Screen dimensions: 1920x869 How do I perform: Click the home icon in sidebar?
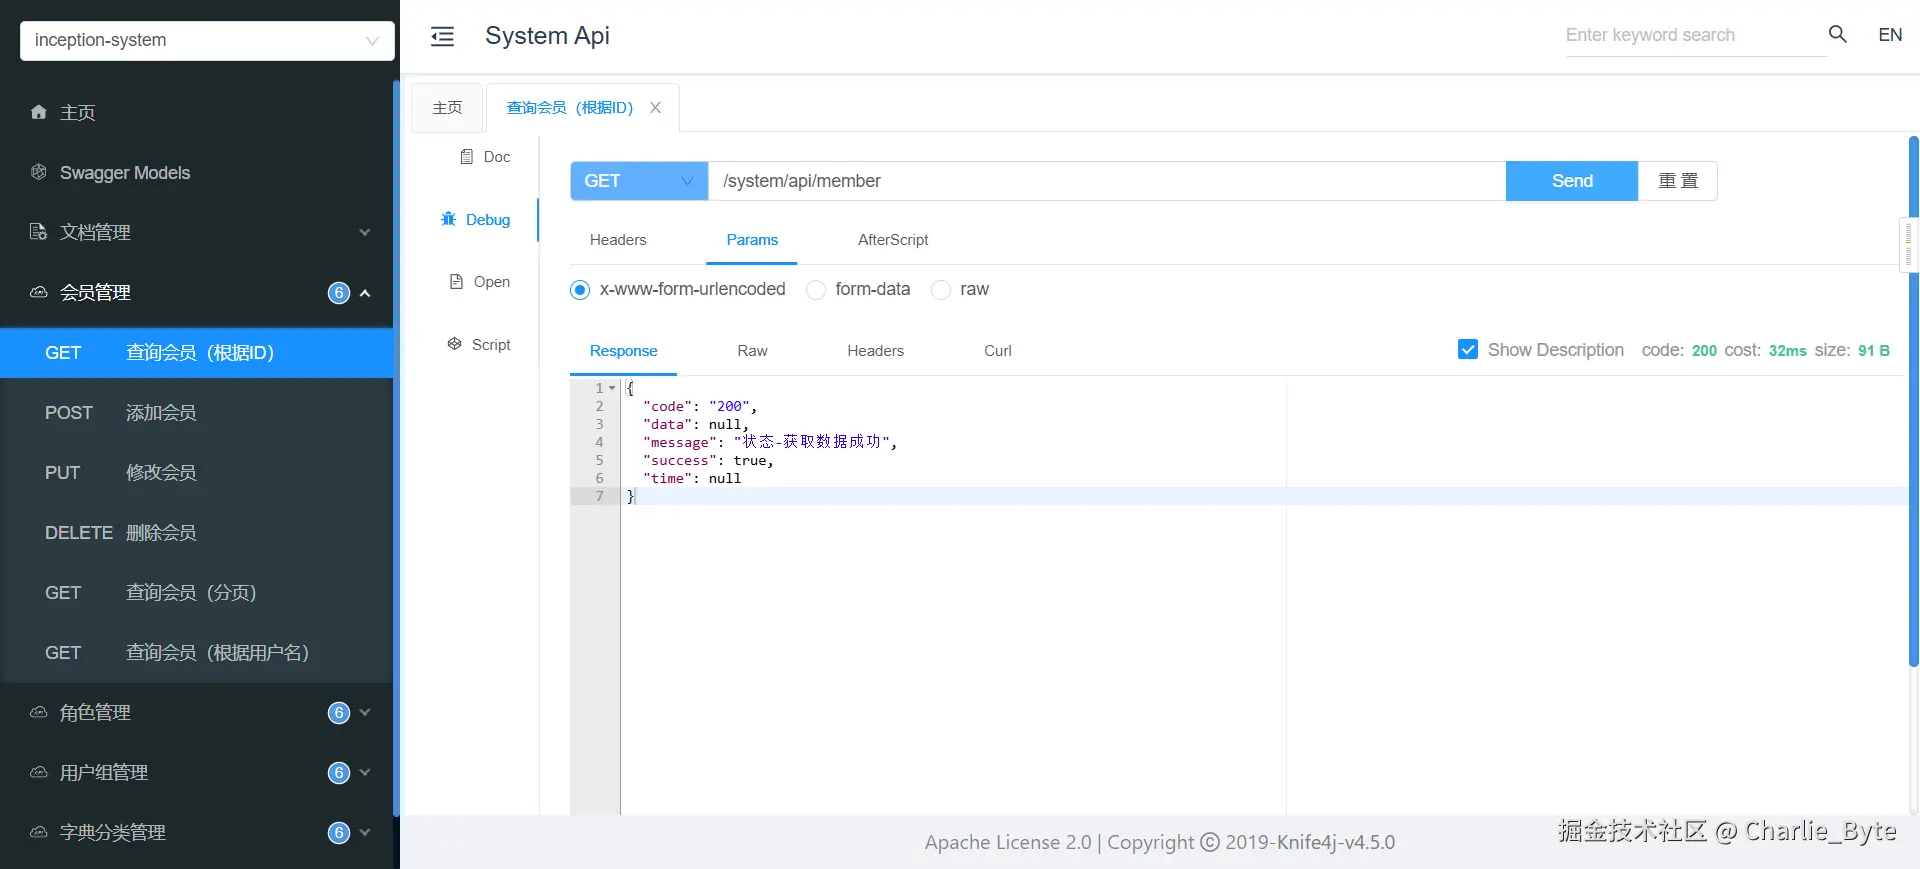(39, 112)
